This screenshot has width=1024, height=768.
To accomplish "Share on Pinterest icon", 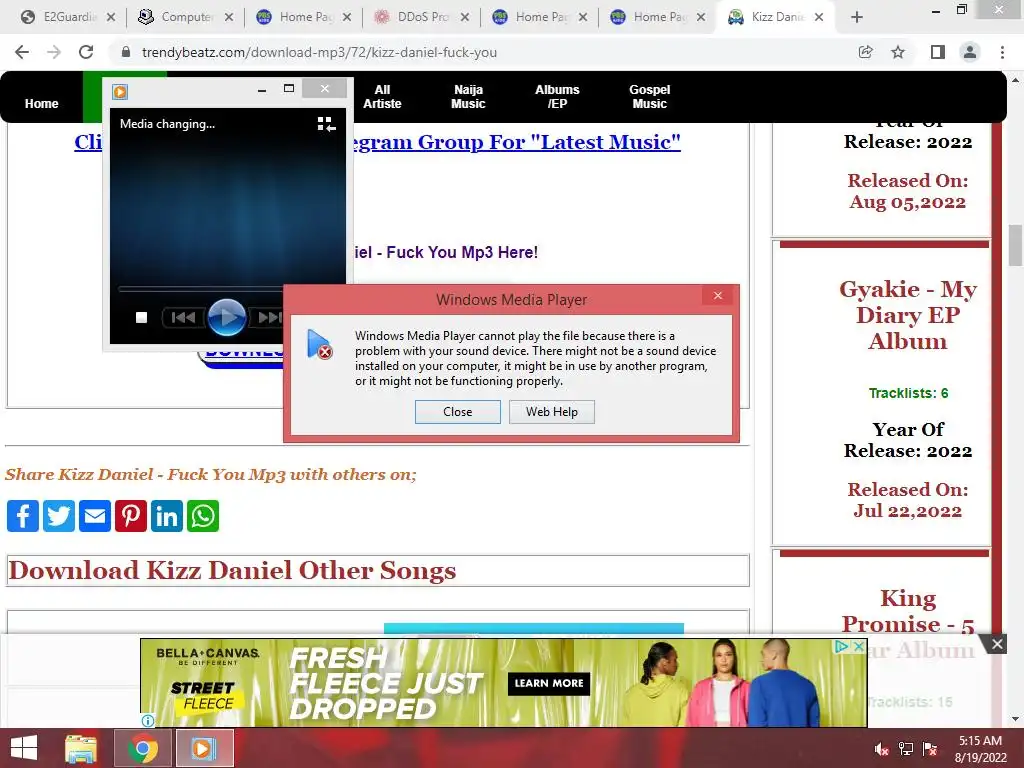I will coord(131,516).
